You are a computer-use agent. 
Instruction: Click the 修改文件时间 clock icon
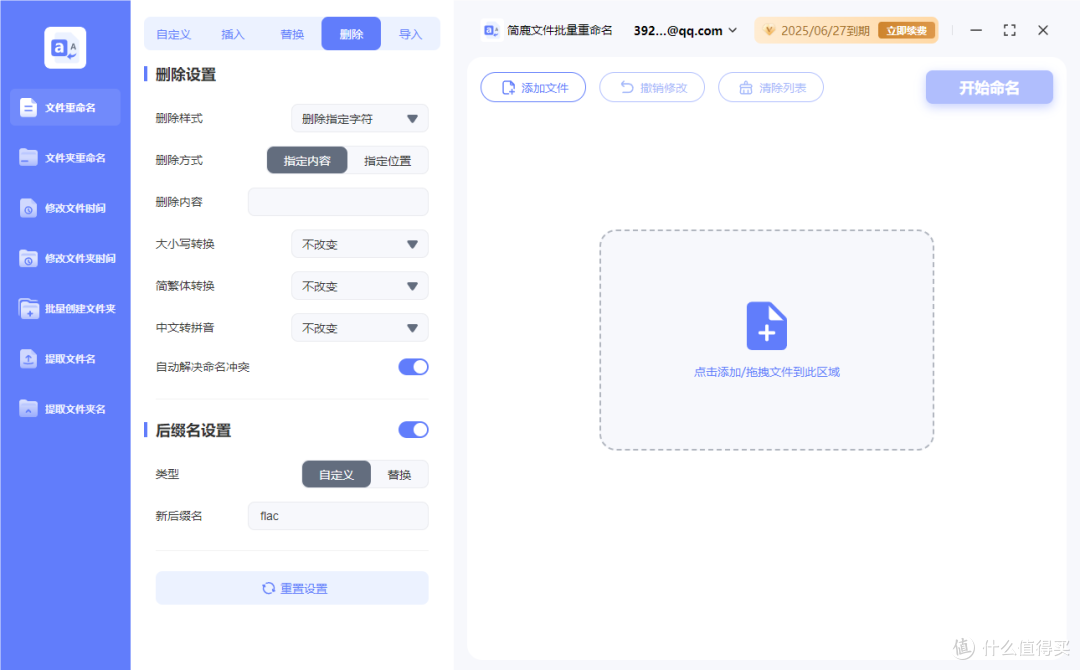(x=28, y=208)
